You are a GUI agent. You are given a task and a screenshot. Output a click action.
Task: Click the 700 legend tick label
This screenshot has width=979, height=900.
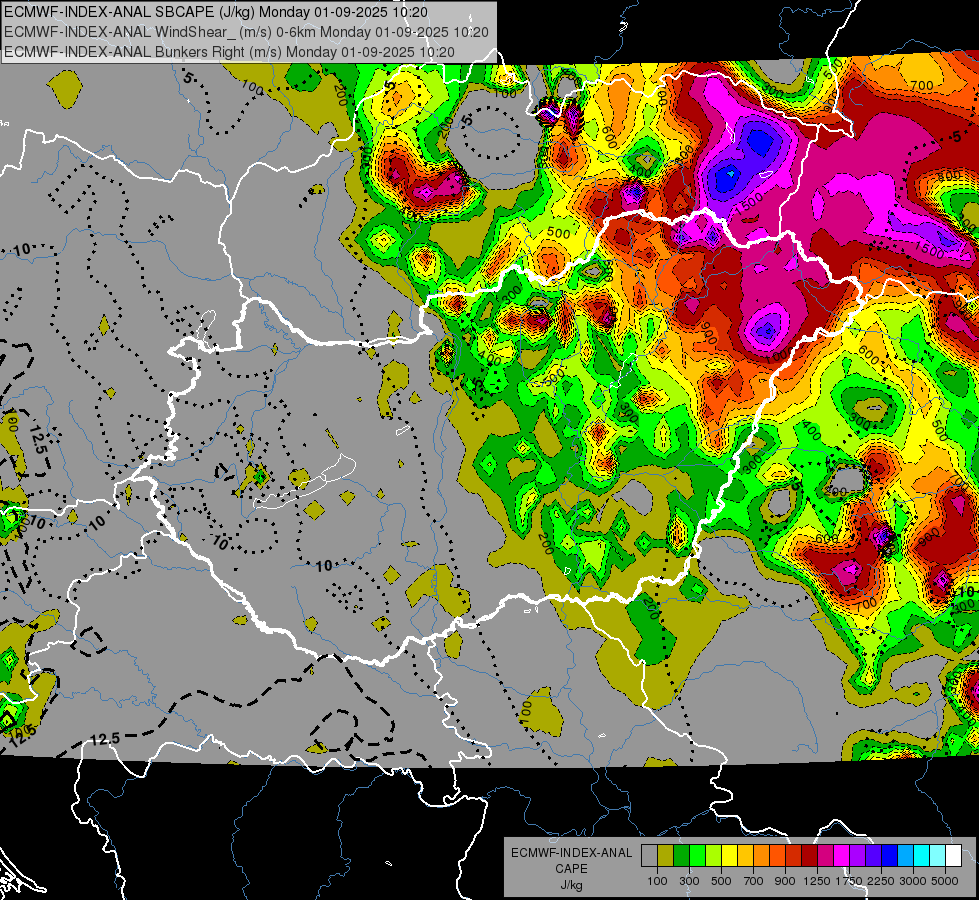tap(754, 881)
